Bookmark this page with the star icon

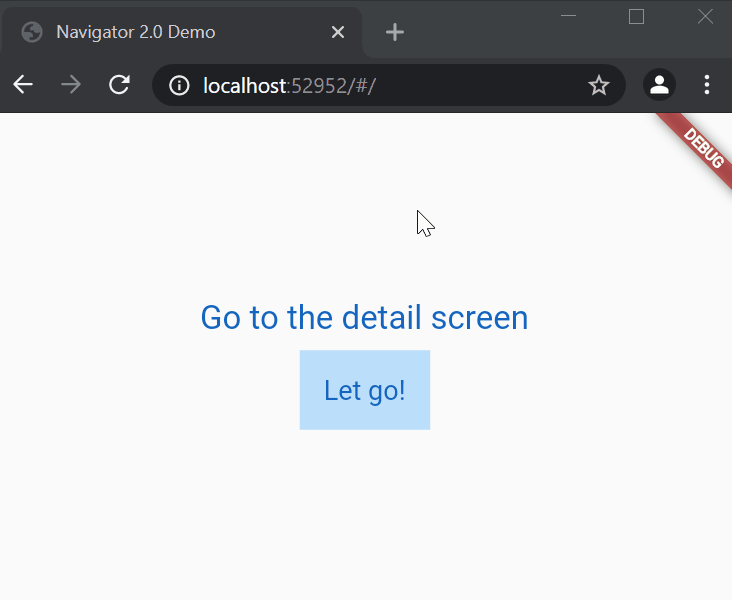(x=598, y=85)
